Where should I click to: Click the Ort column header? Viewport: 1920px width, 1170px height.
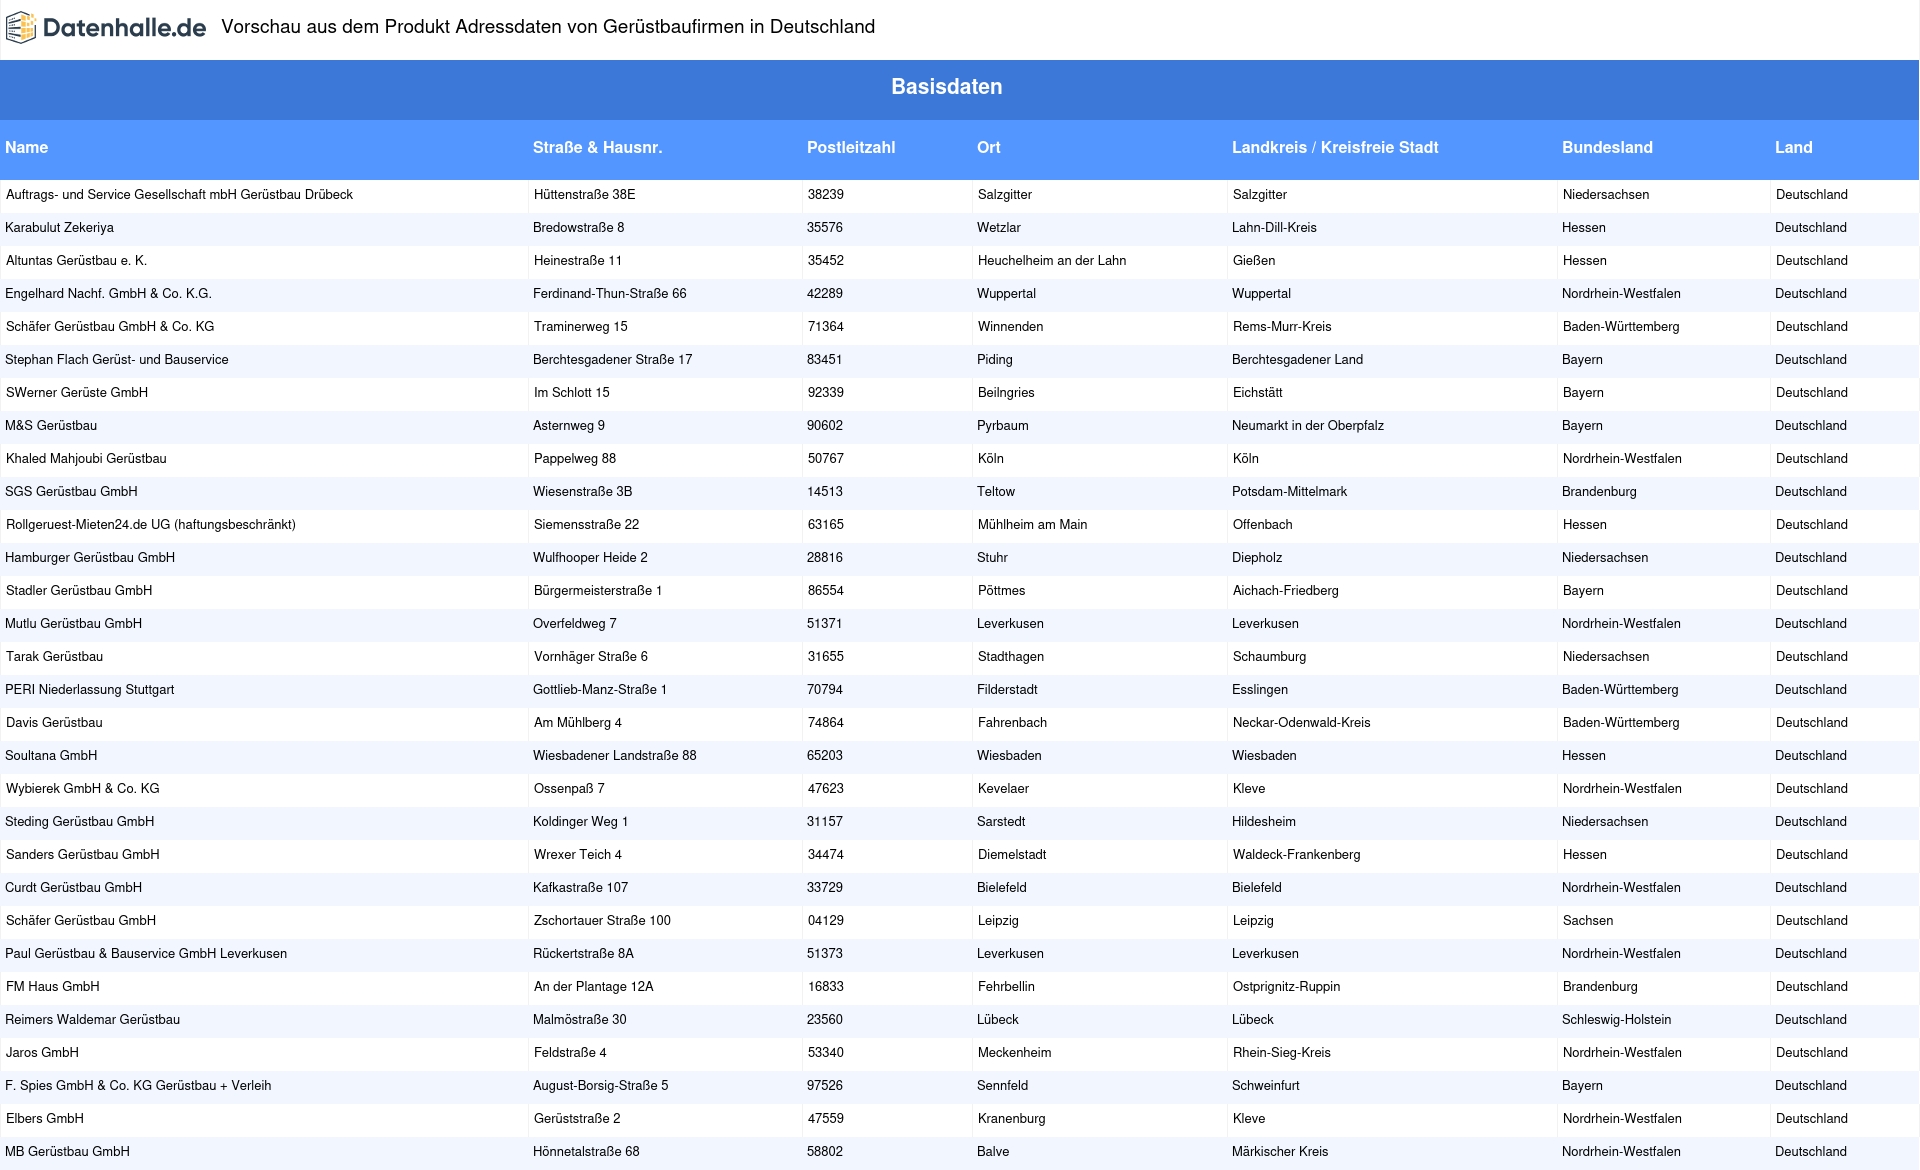(x=989, y=147)
